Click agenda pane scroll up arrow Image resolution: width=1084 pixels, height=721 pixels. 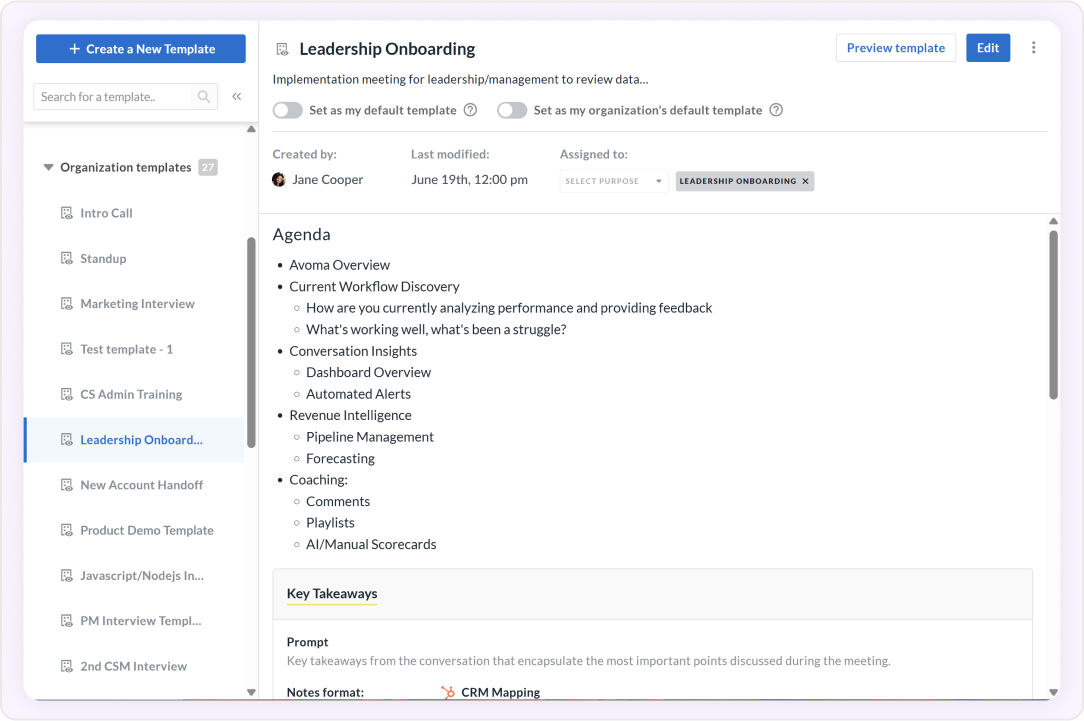1053,221
